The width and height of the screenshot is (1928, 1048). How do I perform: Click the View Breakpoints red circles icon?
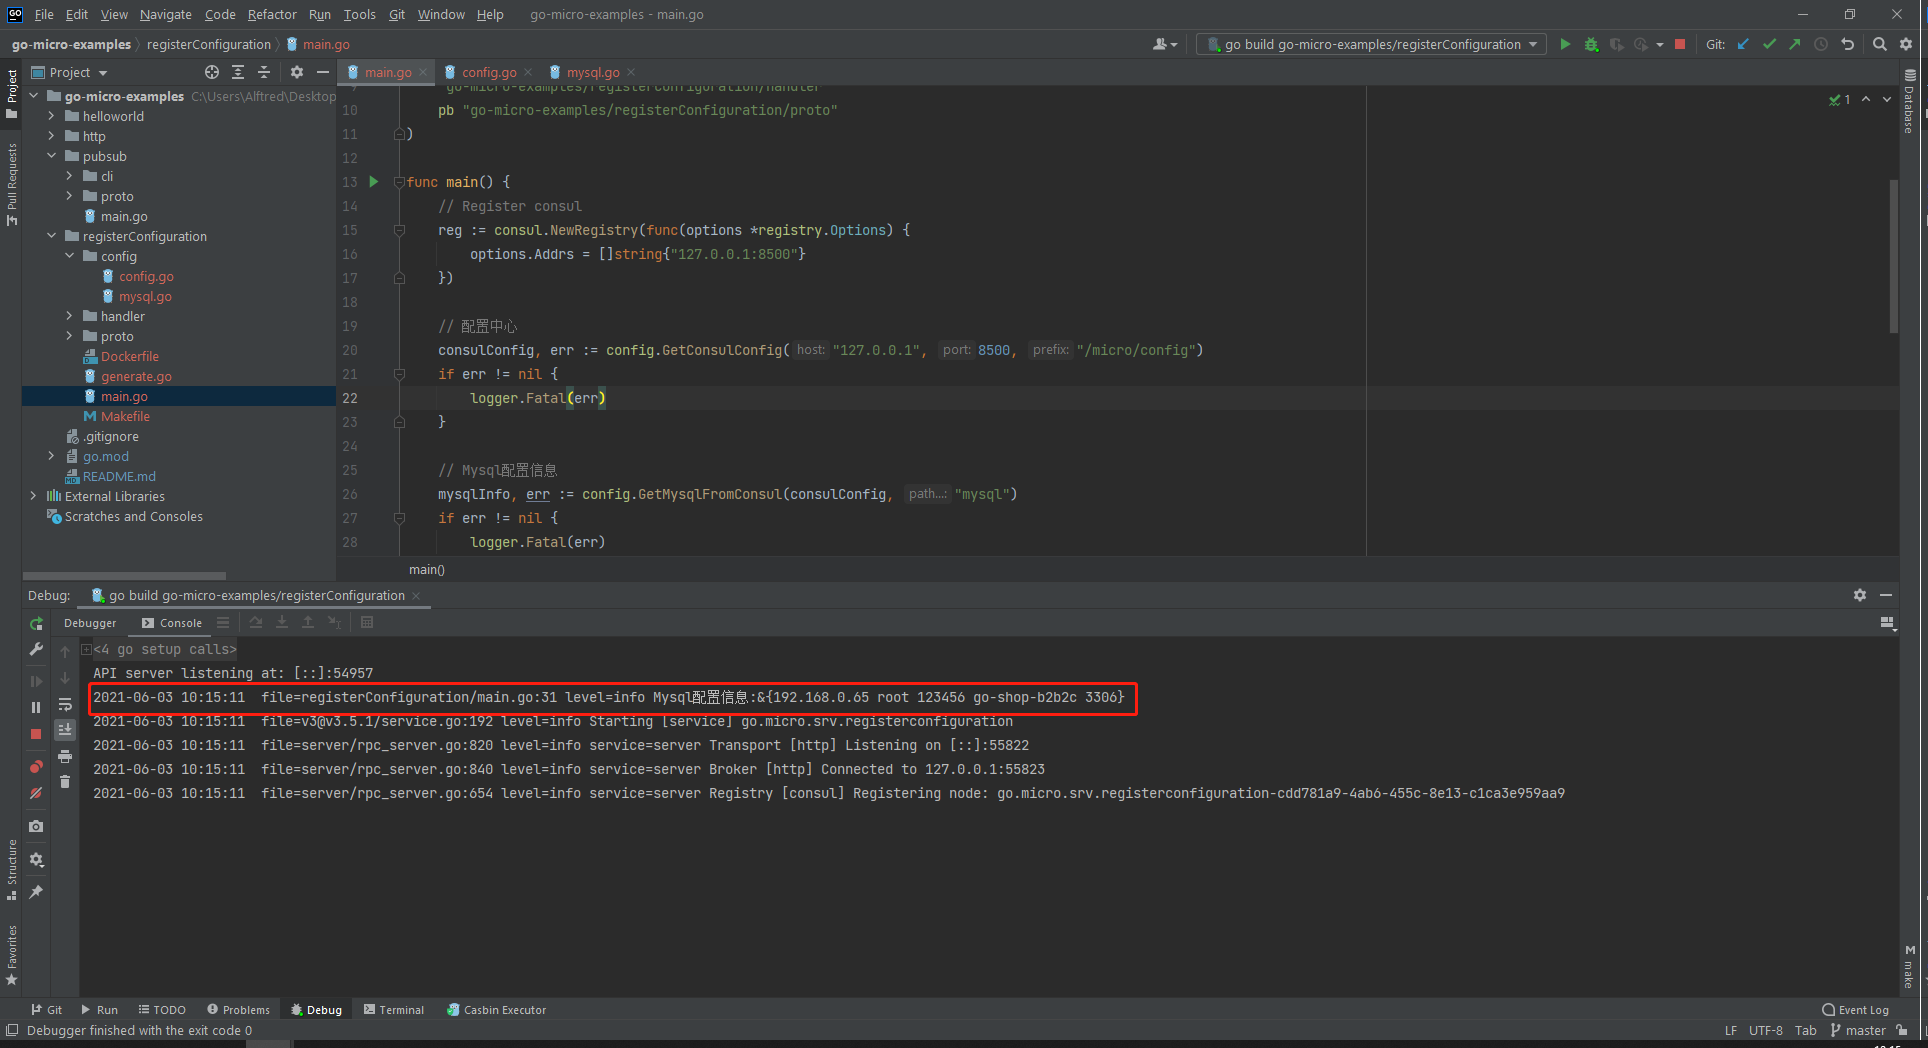pos(36,767)
